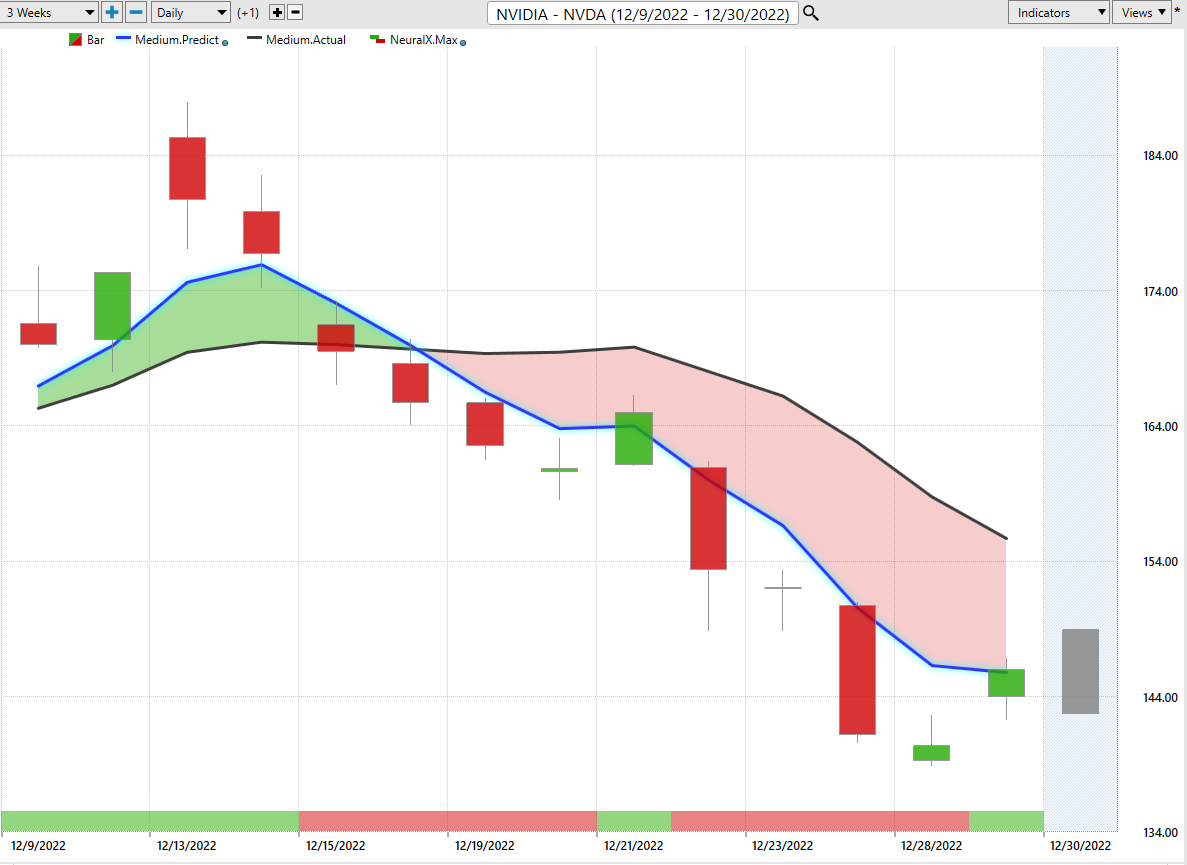Click the black minus forecast-bar button
The height and width of the screenshot is (865, 1187).
coord(296,12)
